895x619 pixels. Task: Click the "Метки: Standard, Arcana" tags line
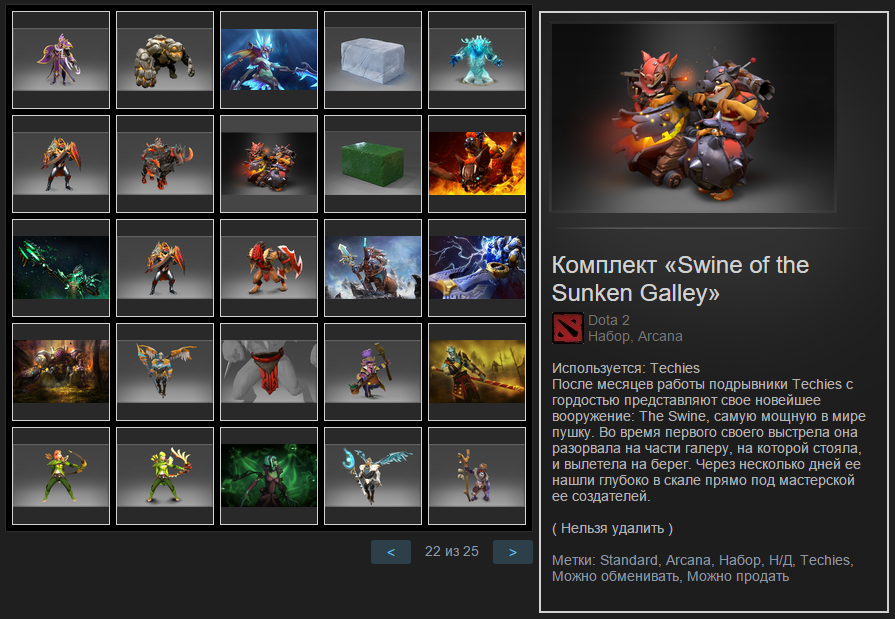[x=703, y=568]
